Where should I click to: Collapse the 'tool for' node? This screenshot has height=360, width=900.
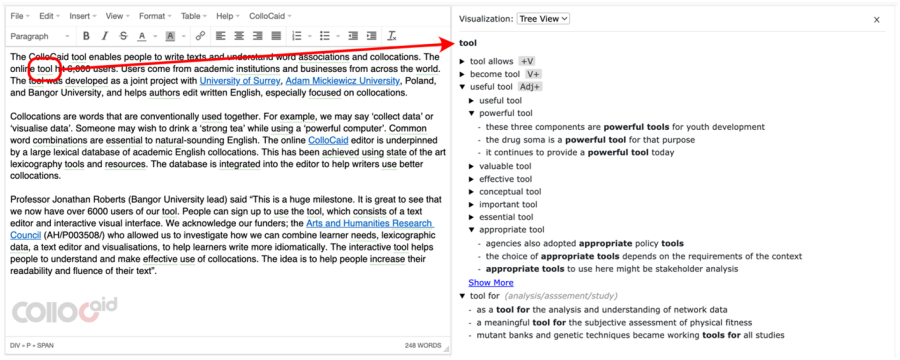click(x=462, y=296)
